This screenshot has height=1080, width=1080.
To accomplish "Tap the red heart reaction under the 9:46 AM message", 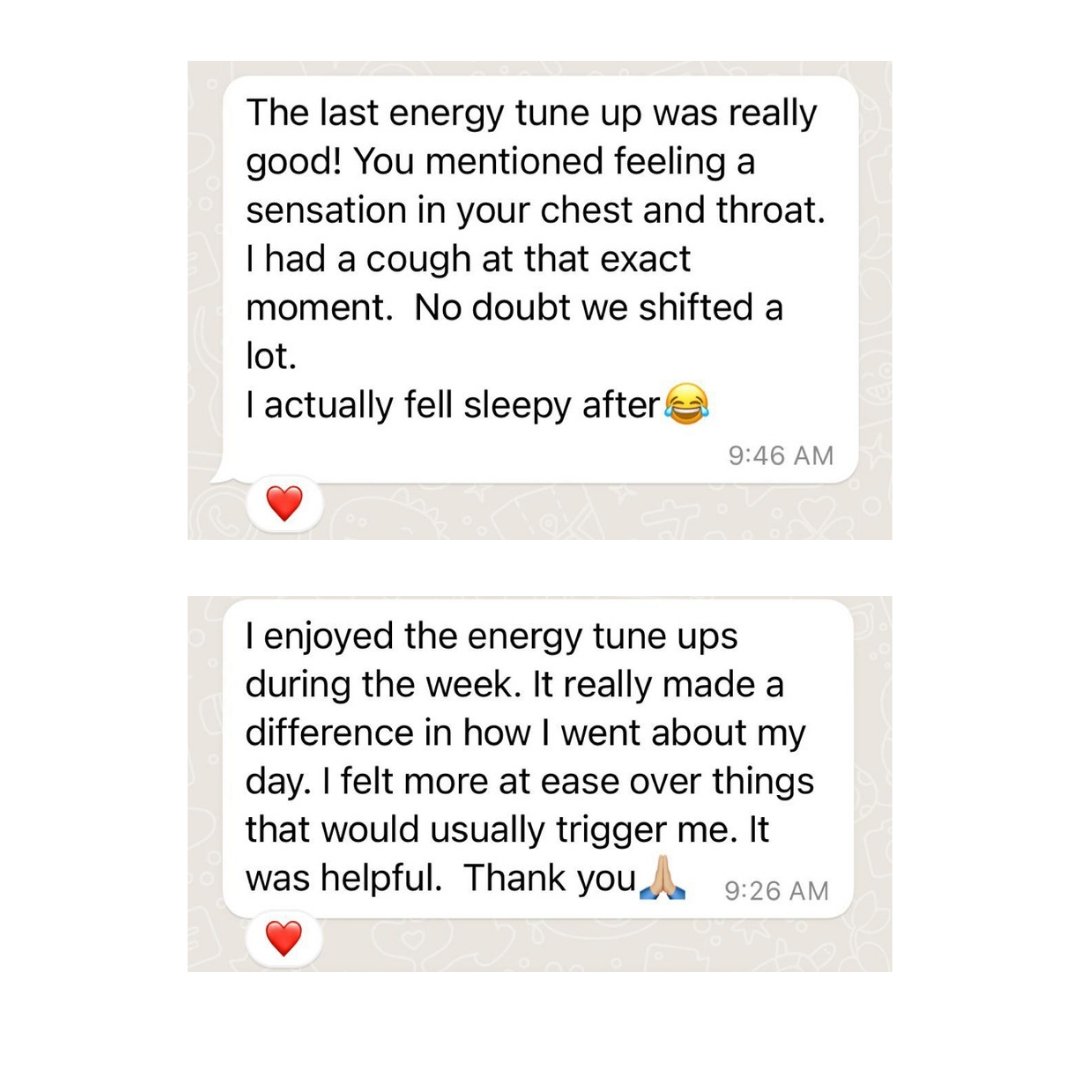I will [285, 504].
